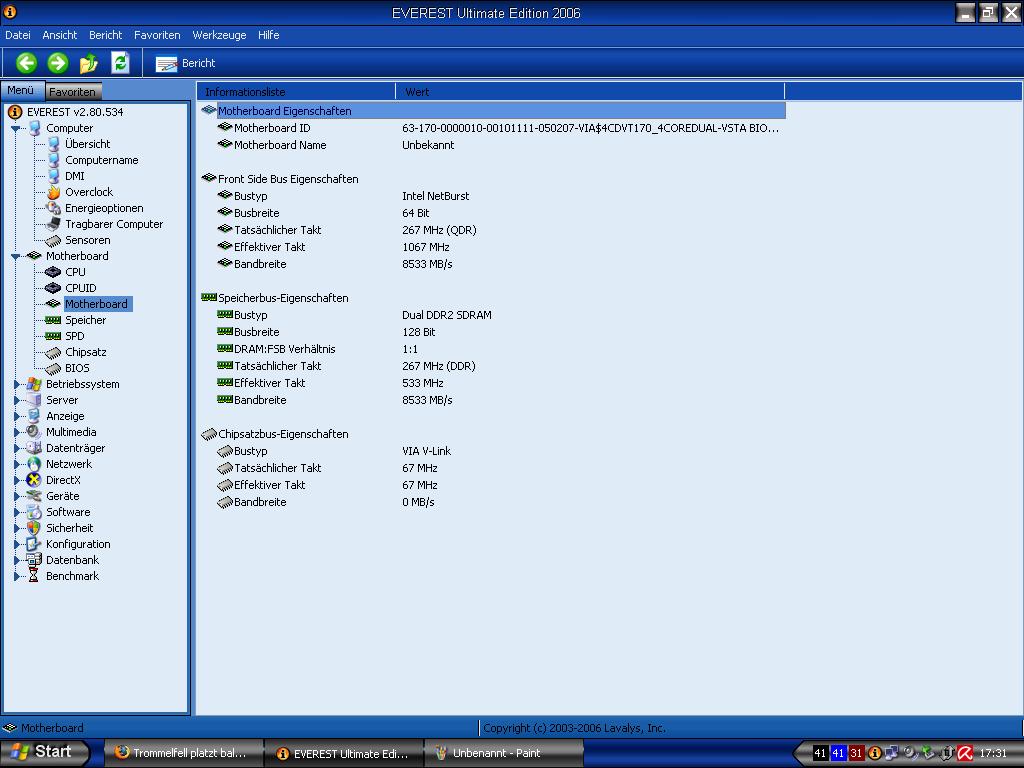Collapse the Motherboard tree category
The height and width of the screenshot is (768, 1024).
pos(16,257)
